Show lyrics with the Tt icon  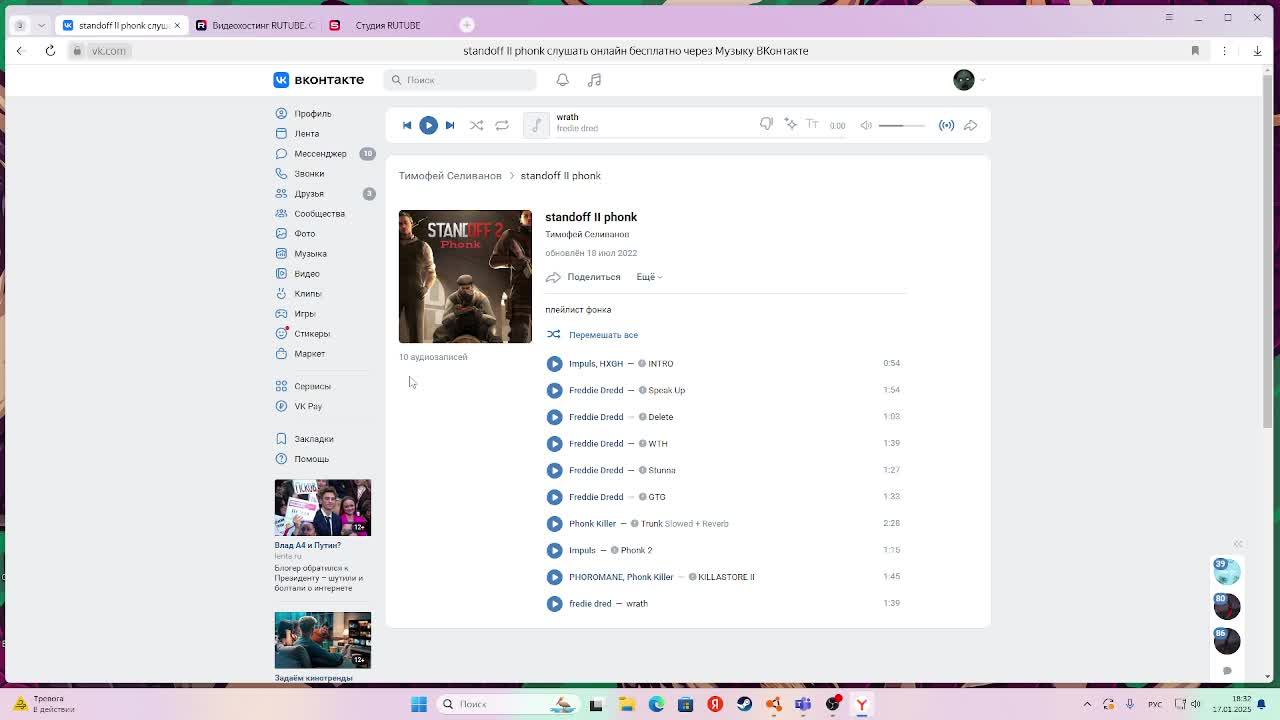[x=812, y=124]
